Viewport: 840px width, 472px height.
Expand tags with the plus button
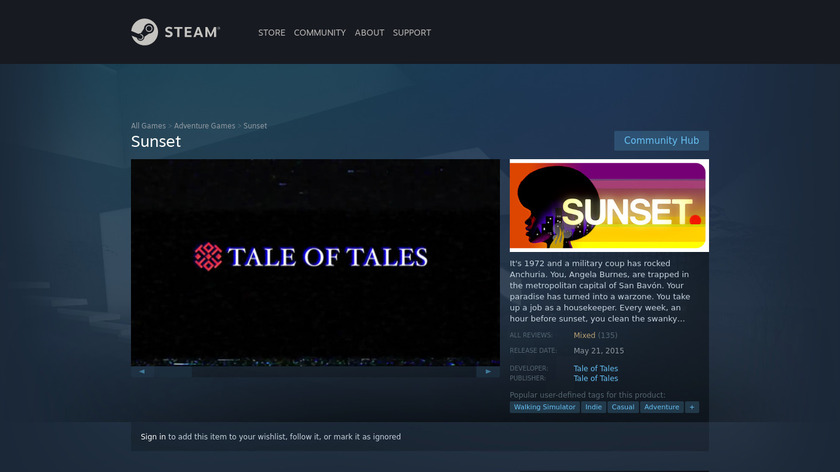692,407
